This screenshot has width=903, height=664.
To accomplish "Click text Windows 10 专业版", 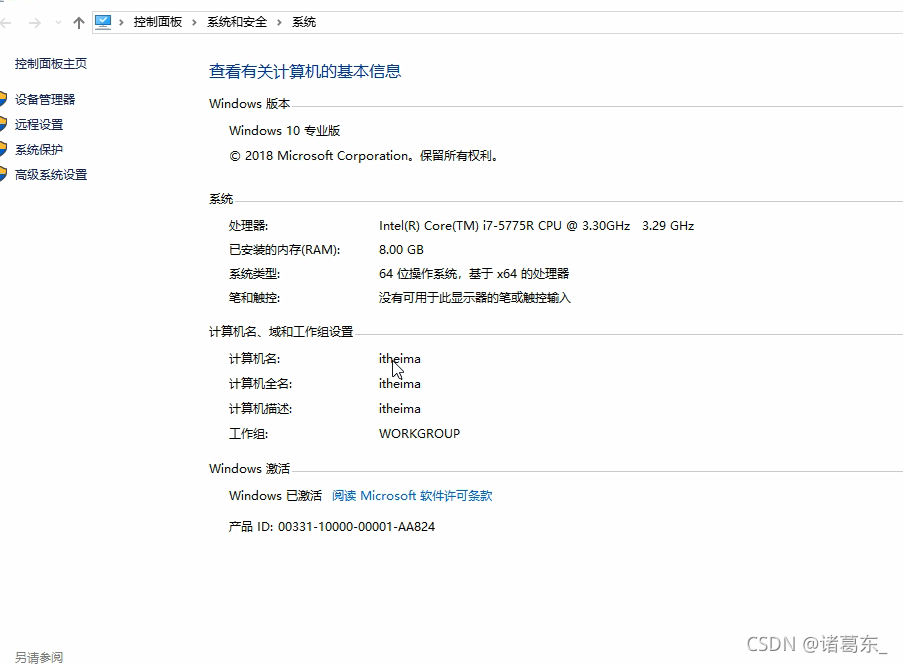I will [x=284, y=131].
